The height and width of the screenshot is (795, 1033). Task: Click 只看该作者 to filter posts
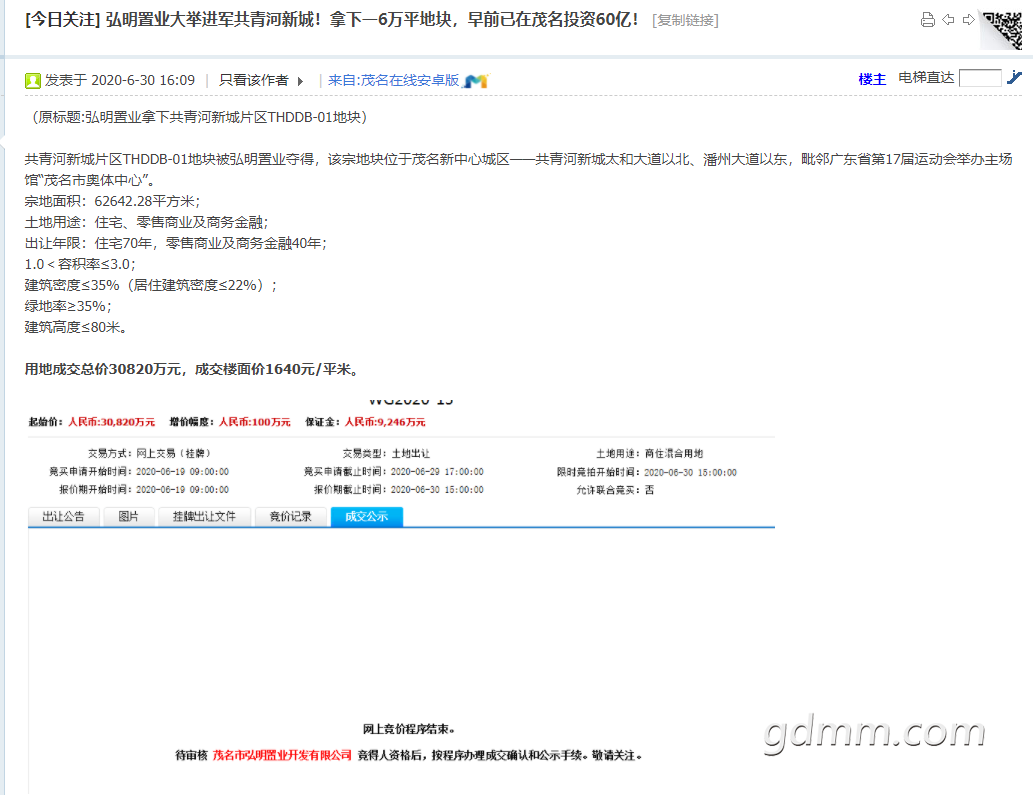point(254,80)
